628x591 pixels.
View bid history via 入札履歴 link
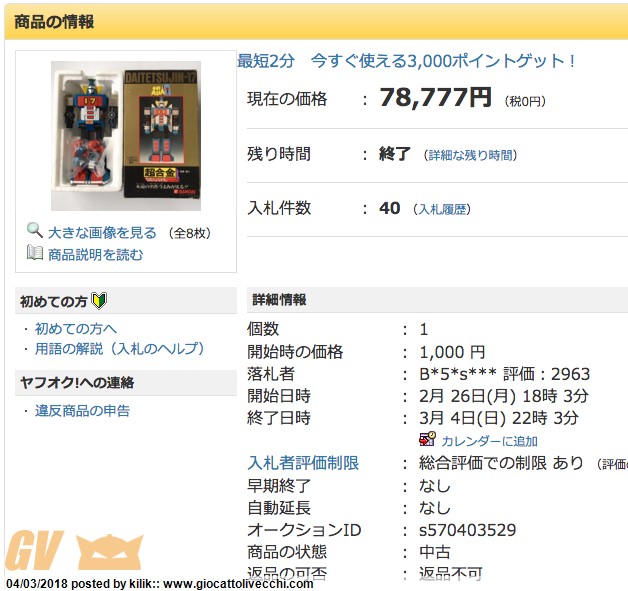point(442,209)
